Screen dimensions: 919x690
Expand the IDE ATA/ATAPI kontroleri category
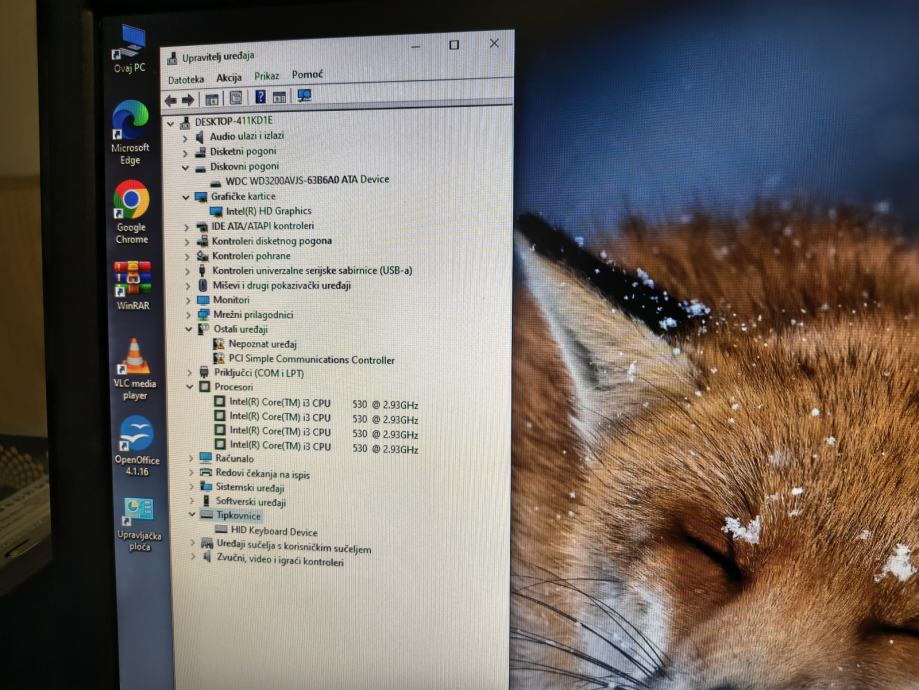[x=186, y=227]
